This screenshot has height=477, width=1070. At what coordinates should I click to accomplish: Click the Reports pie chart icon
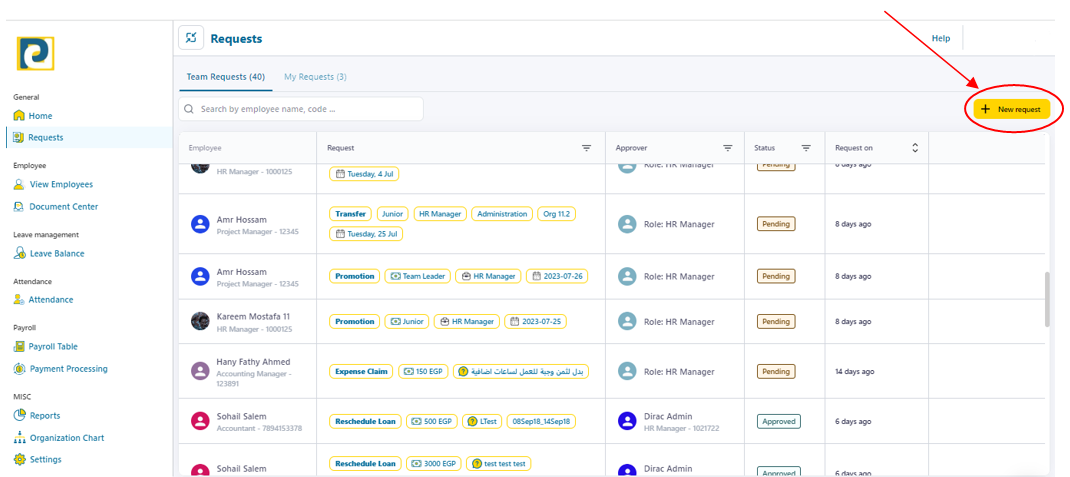point(19,416)
